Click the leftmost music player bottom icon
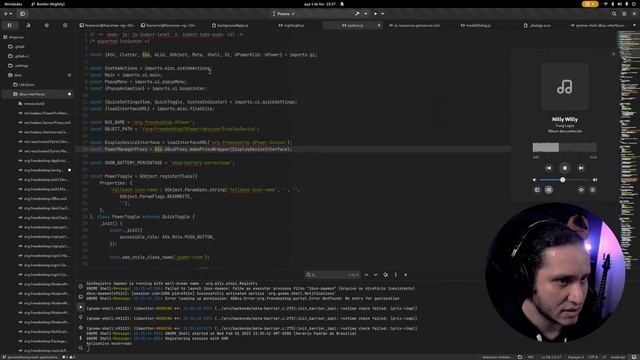This screenshot has width=640, height=360. pos(537,190)
